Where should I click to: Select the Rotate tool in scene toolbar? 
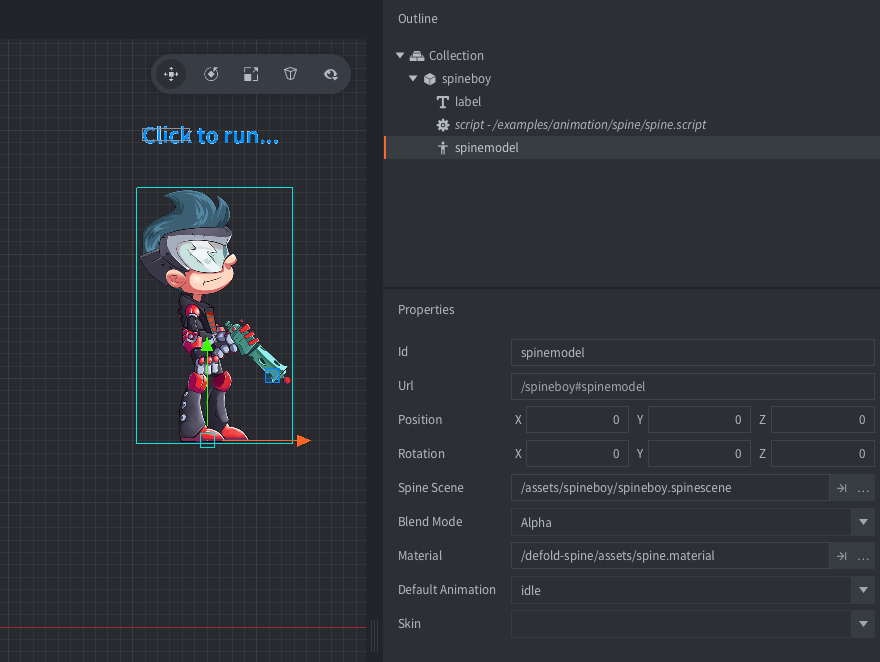211,74
